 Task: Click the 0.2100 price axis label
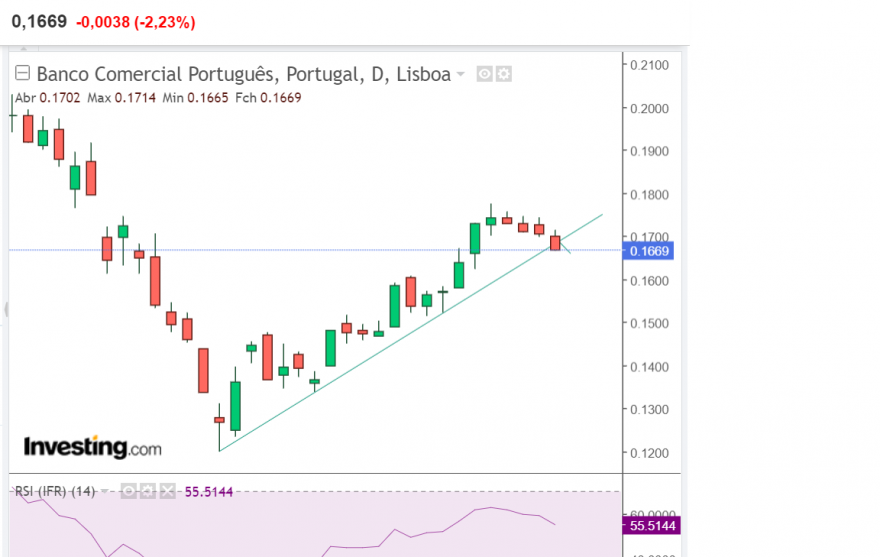tap(649, 65)
